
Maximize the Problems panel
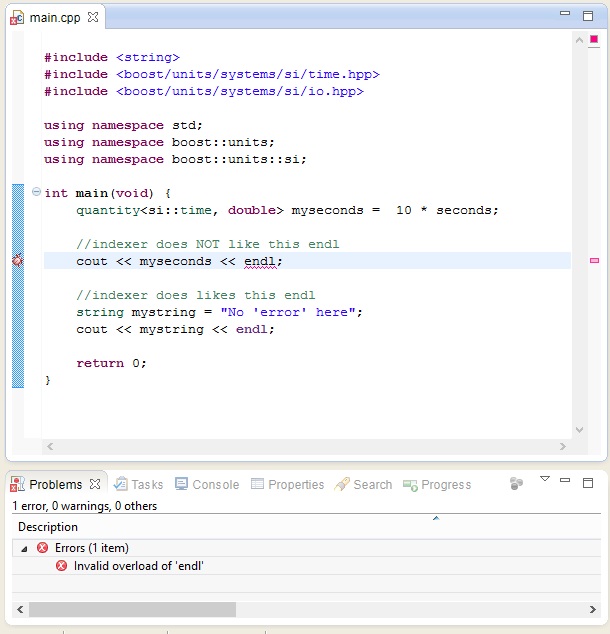point(588,483)
